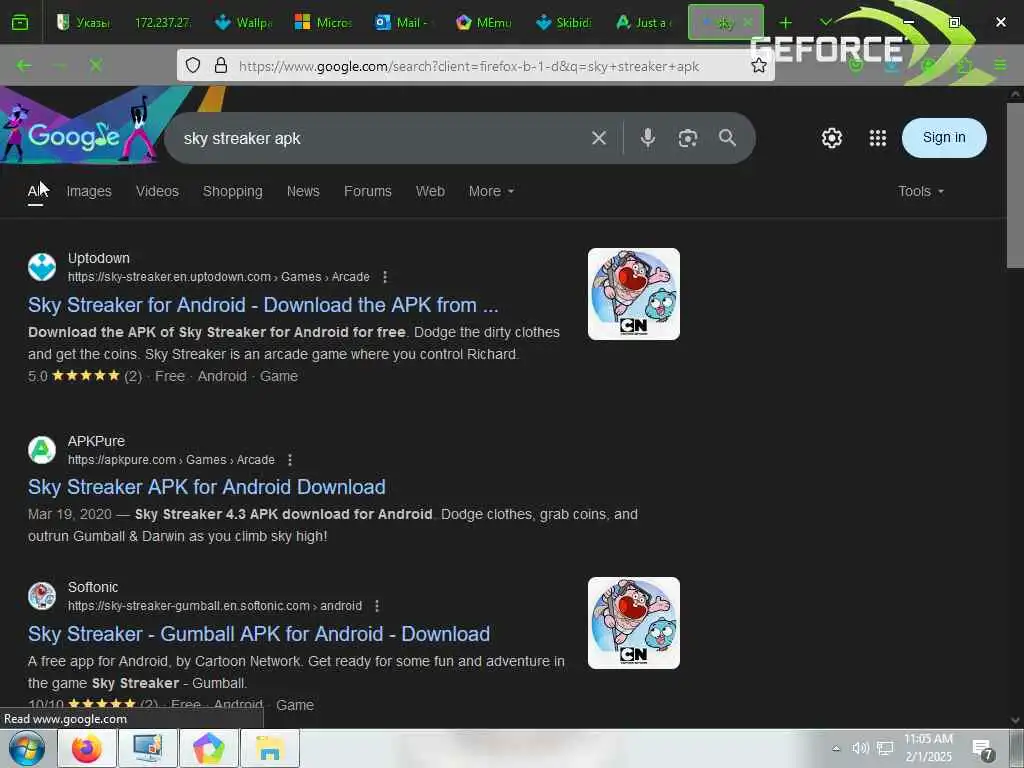
Task: Open the Windows Start menu orb
Action: [26, 748]
